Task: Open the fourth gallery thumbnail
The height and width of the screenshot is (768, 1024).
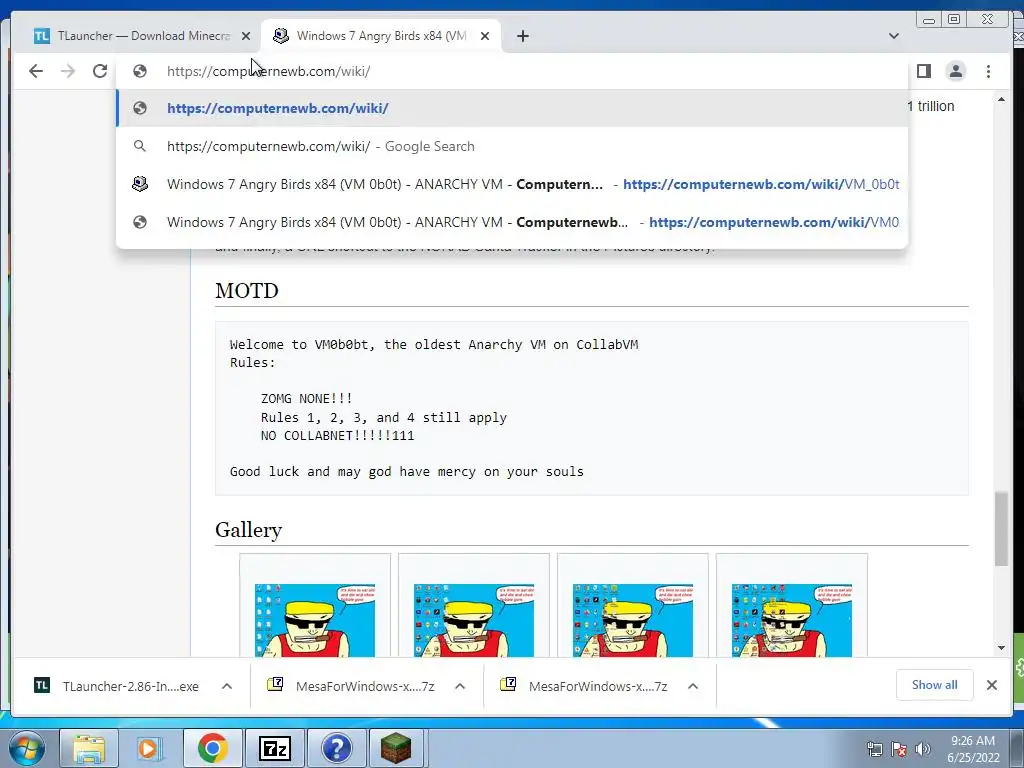Action: click(x=792, y=620)
